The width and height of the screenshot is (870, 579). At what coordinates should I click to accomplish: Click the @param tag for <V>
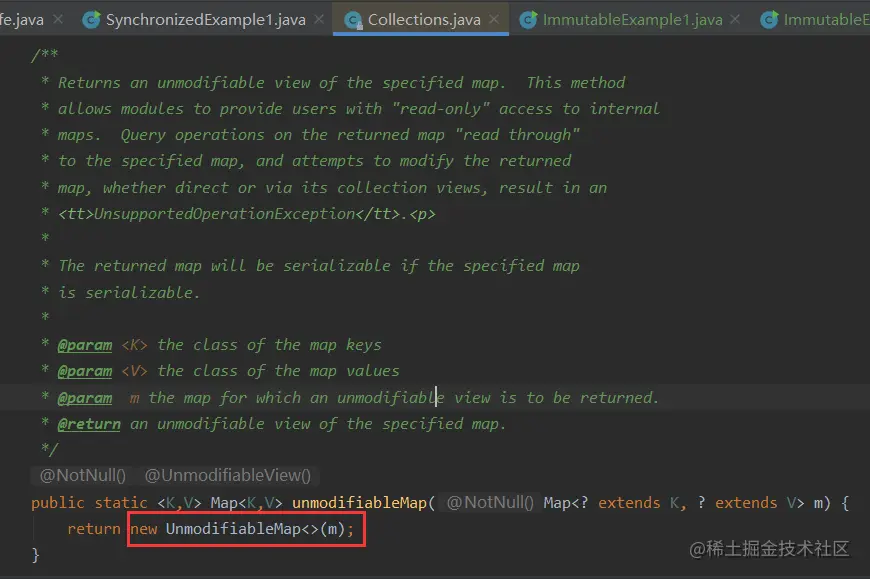(x=84, y=371)
